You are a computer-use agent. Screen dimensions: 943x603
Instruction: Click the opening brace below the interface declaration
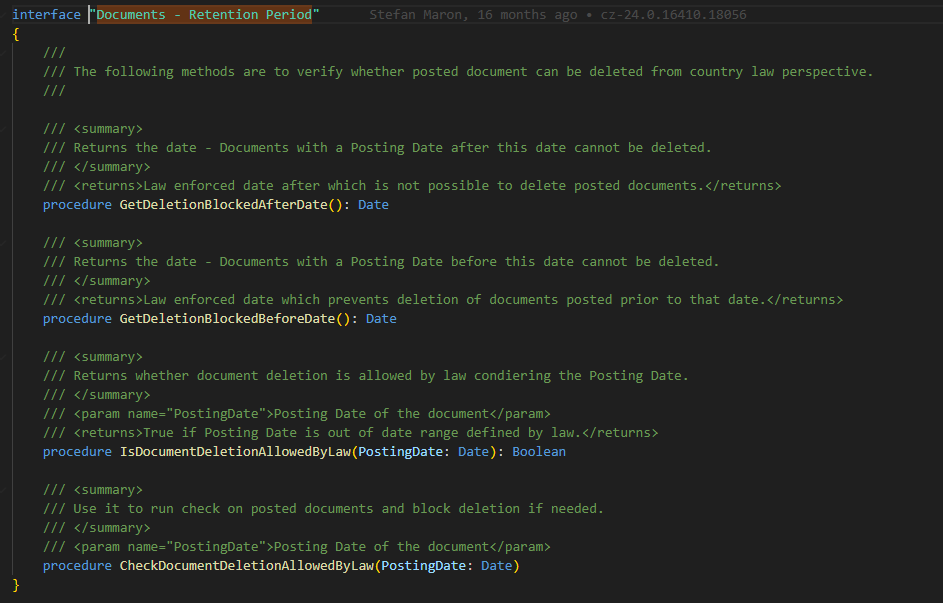click(15, 33)
